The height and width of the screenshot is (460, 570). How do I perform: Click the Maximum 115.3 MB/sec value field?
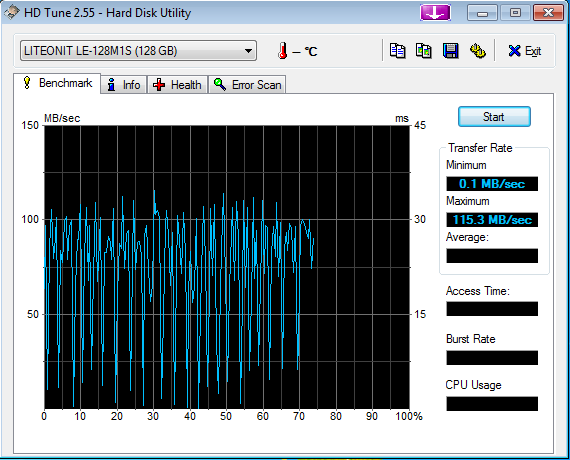coord(492,220)
